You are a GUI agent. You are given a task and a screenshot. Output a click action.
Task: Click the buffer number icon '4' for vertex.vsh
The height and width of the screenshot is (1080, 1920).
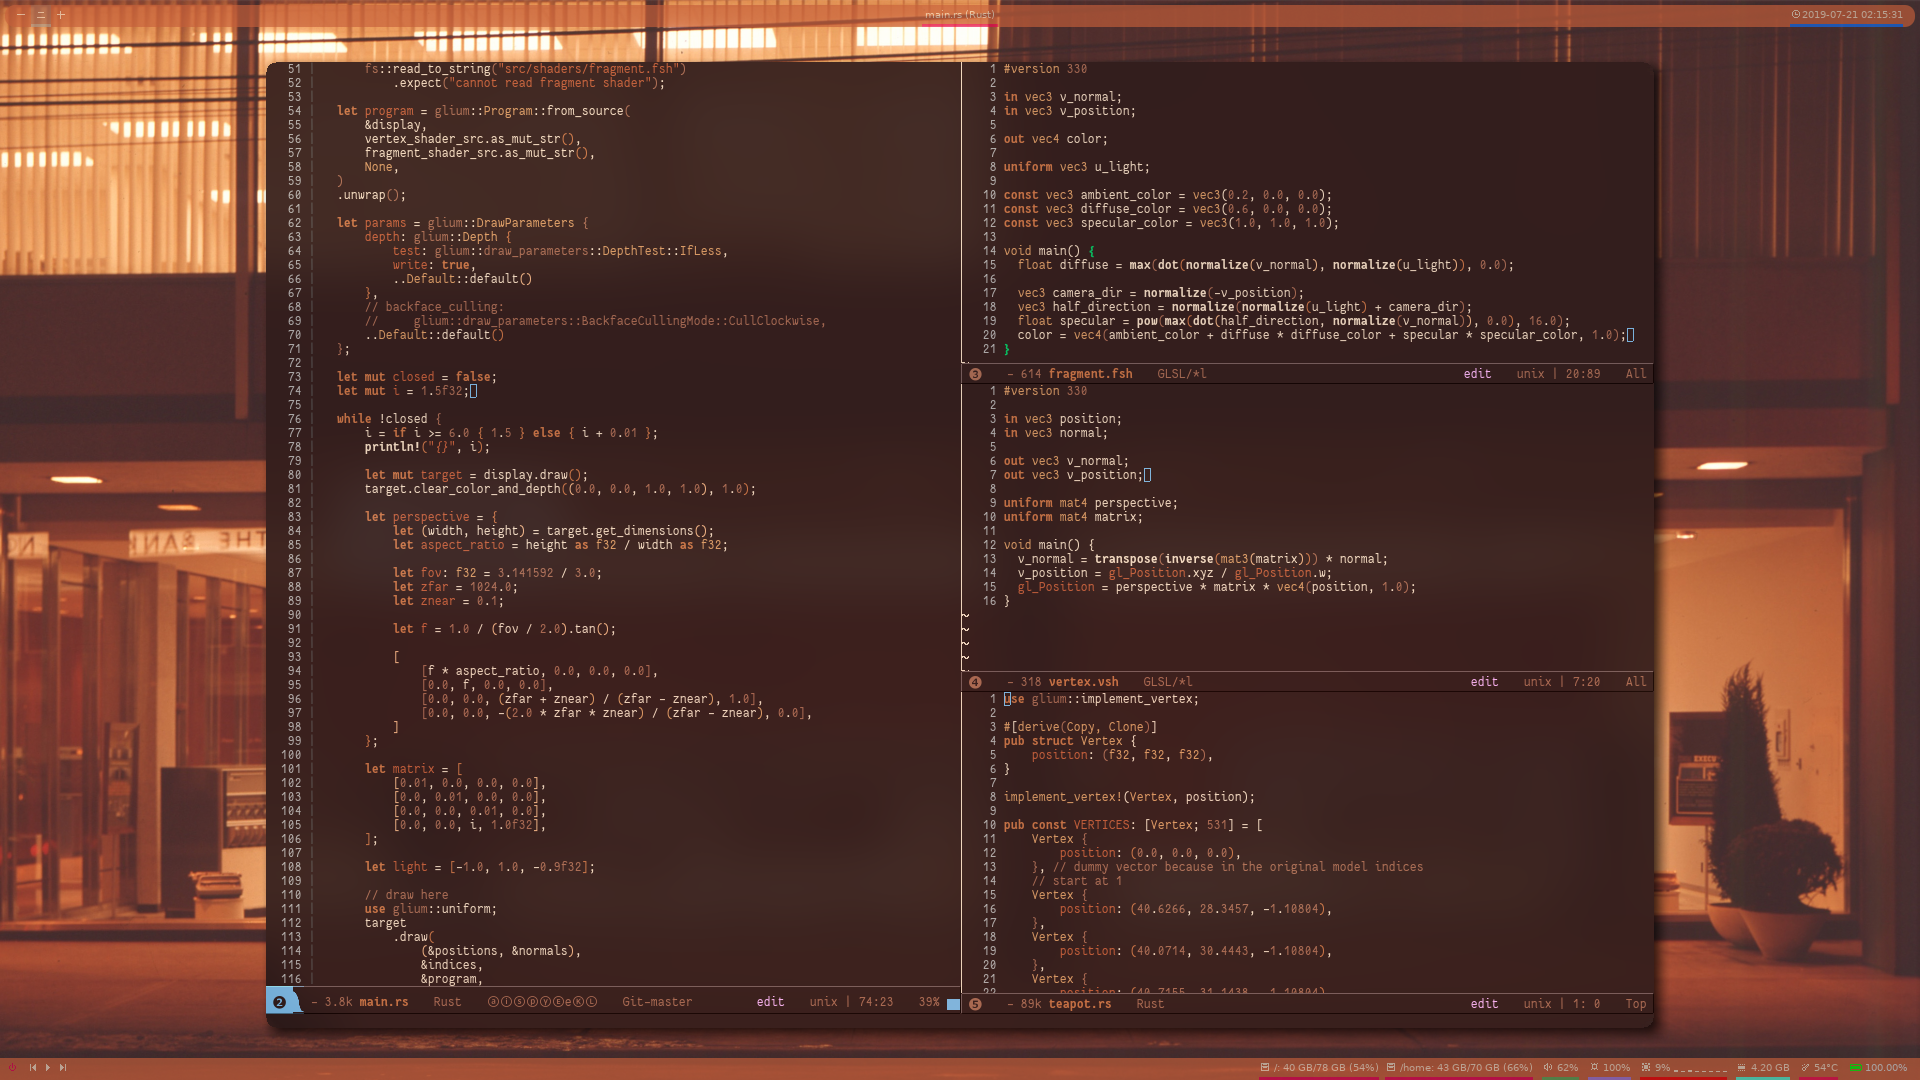tap(975, 682)
